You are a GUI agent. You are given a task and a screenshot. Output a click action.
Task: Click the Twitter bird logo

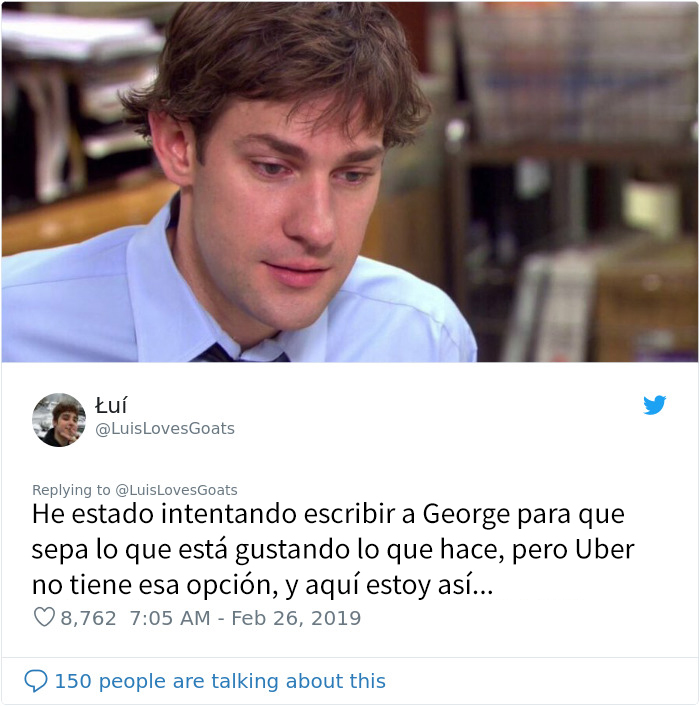(654, 405)
